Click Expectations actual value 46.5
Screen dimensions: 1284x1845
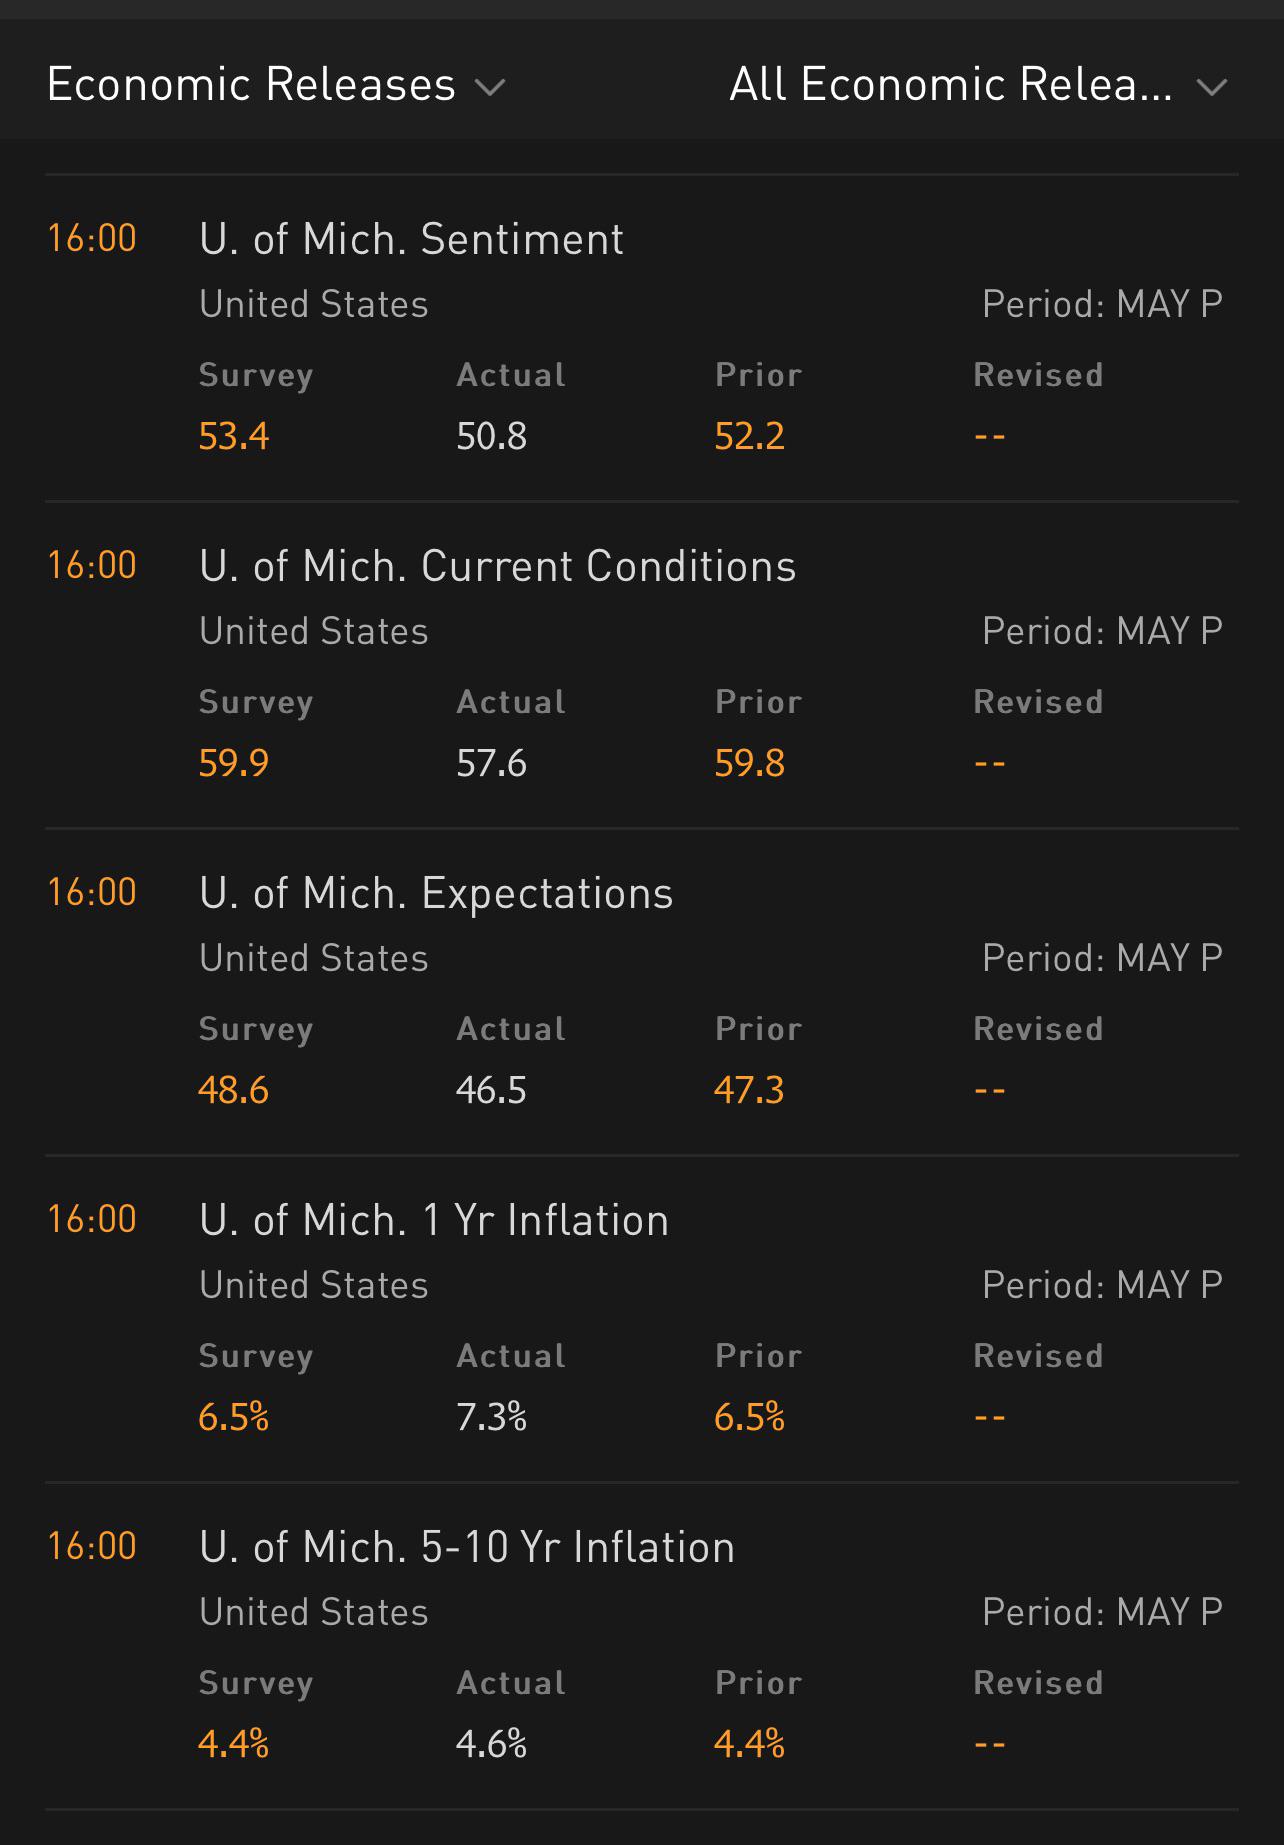pos(491,1090)
